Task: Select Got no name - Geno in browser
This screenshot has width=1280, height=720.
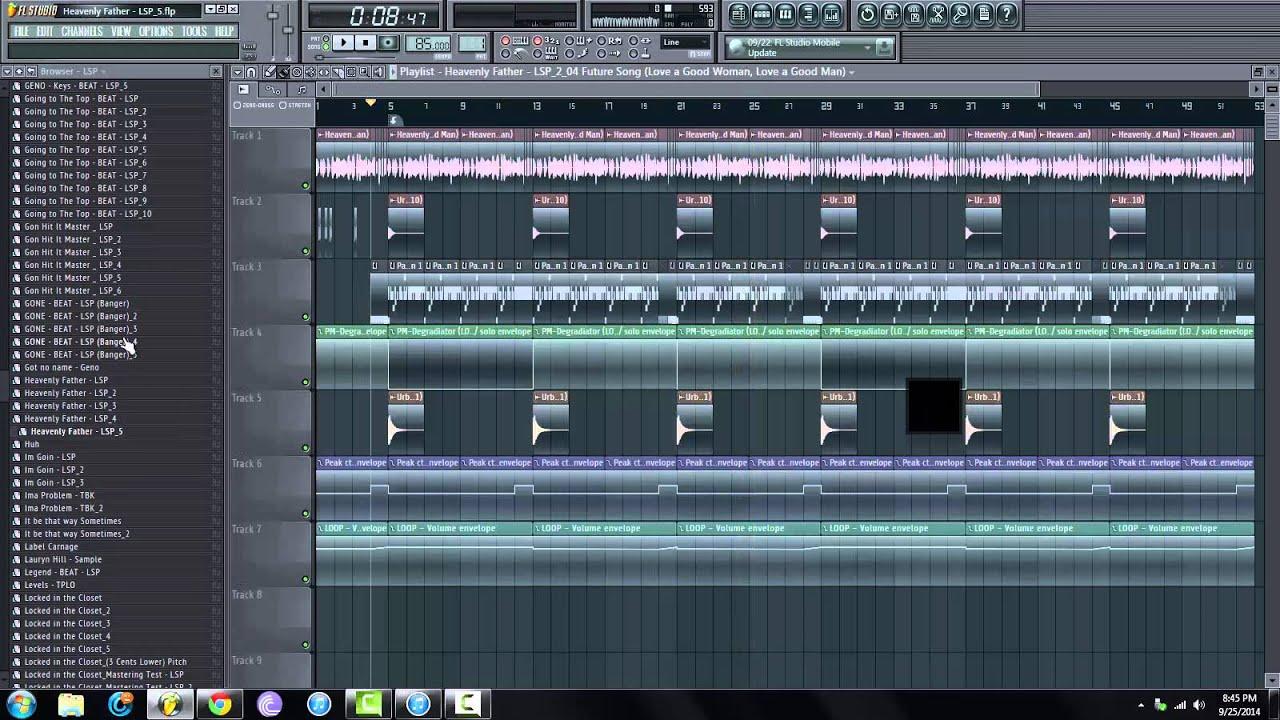Action: [x=61, y=367]
